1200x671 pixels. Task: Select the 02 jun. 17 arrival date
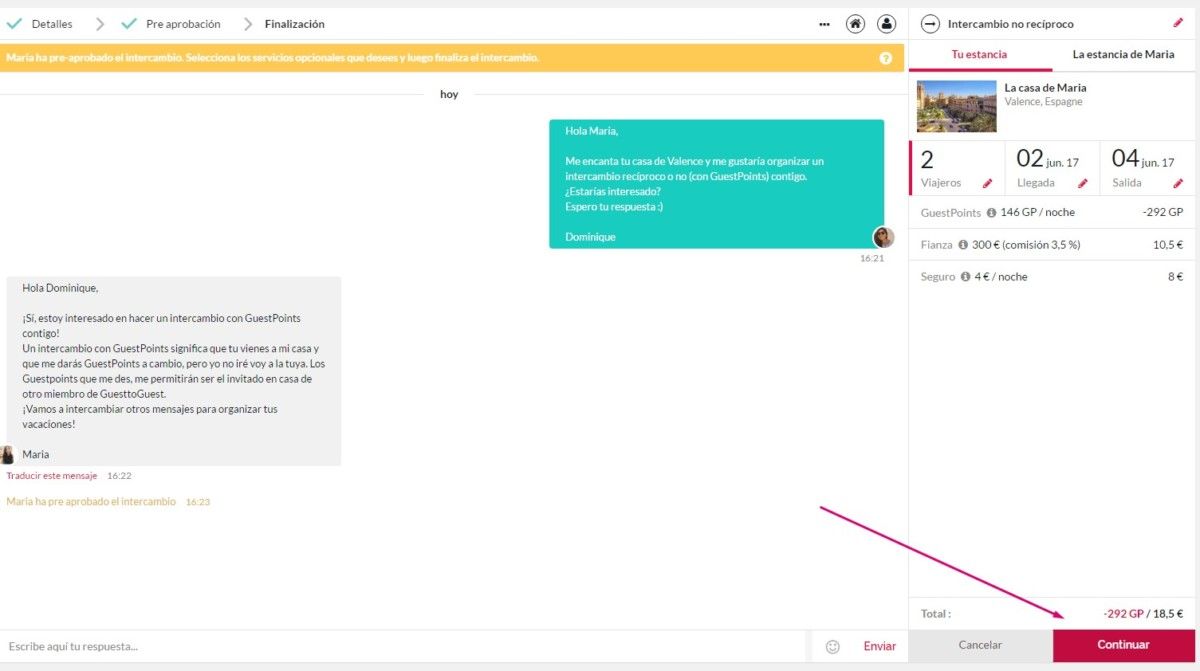point(1051,168)
